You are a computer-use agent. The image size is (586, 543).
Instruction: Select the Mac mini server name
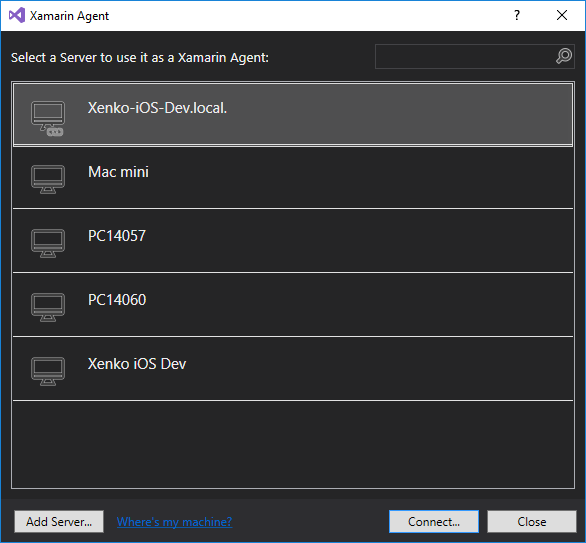118,172
